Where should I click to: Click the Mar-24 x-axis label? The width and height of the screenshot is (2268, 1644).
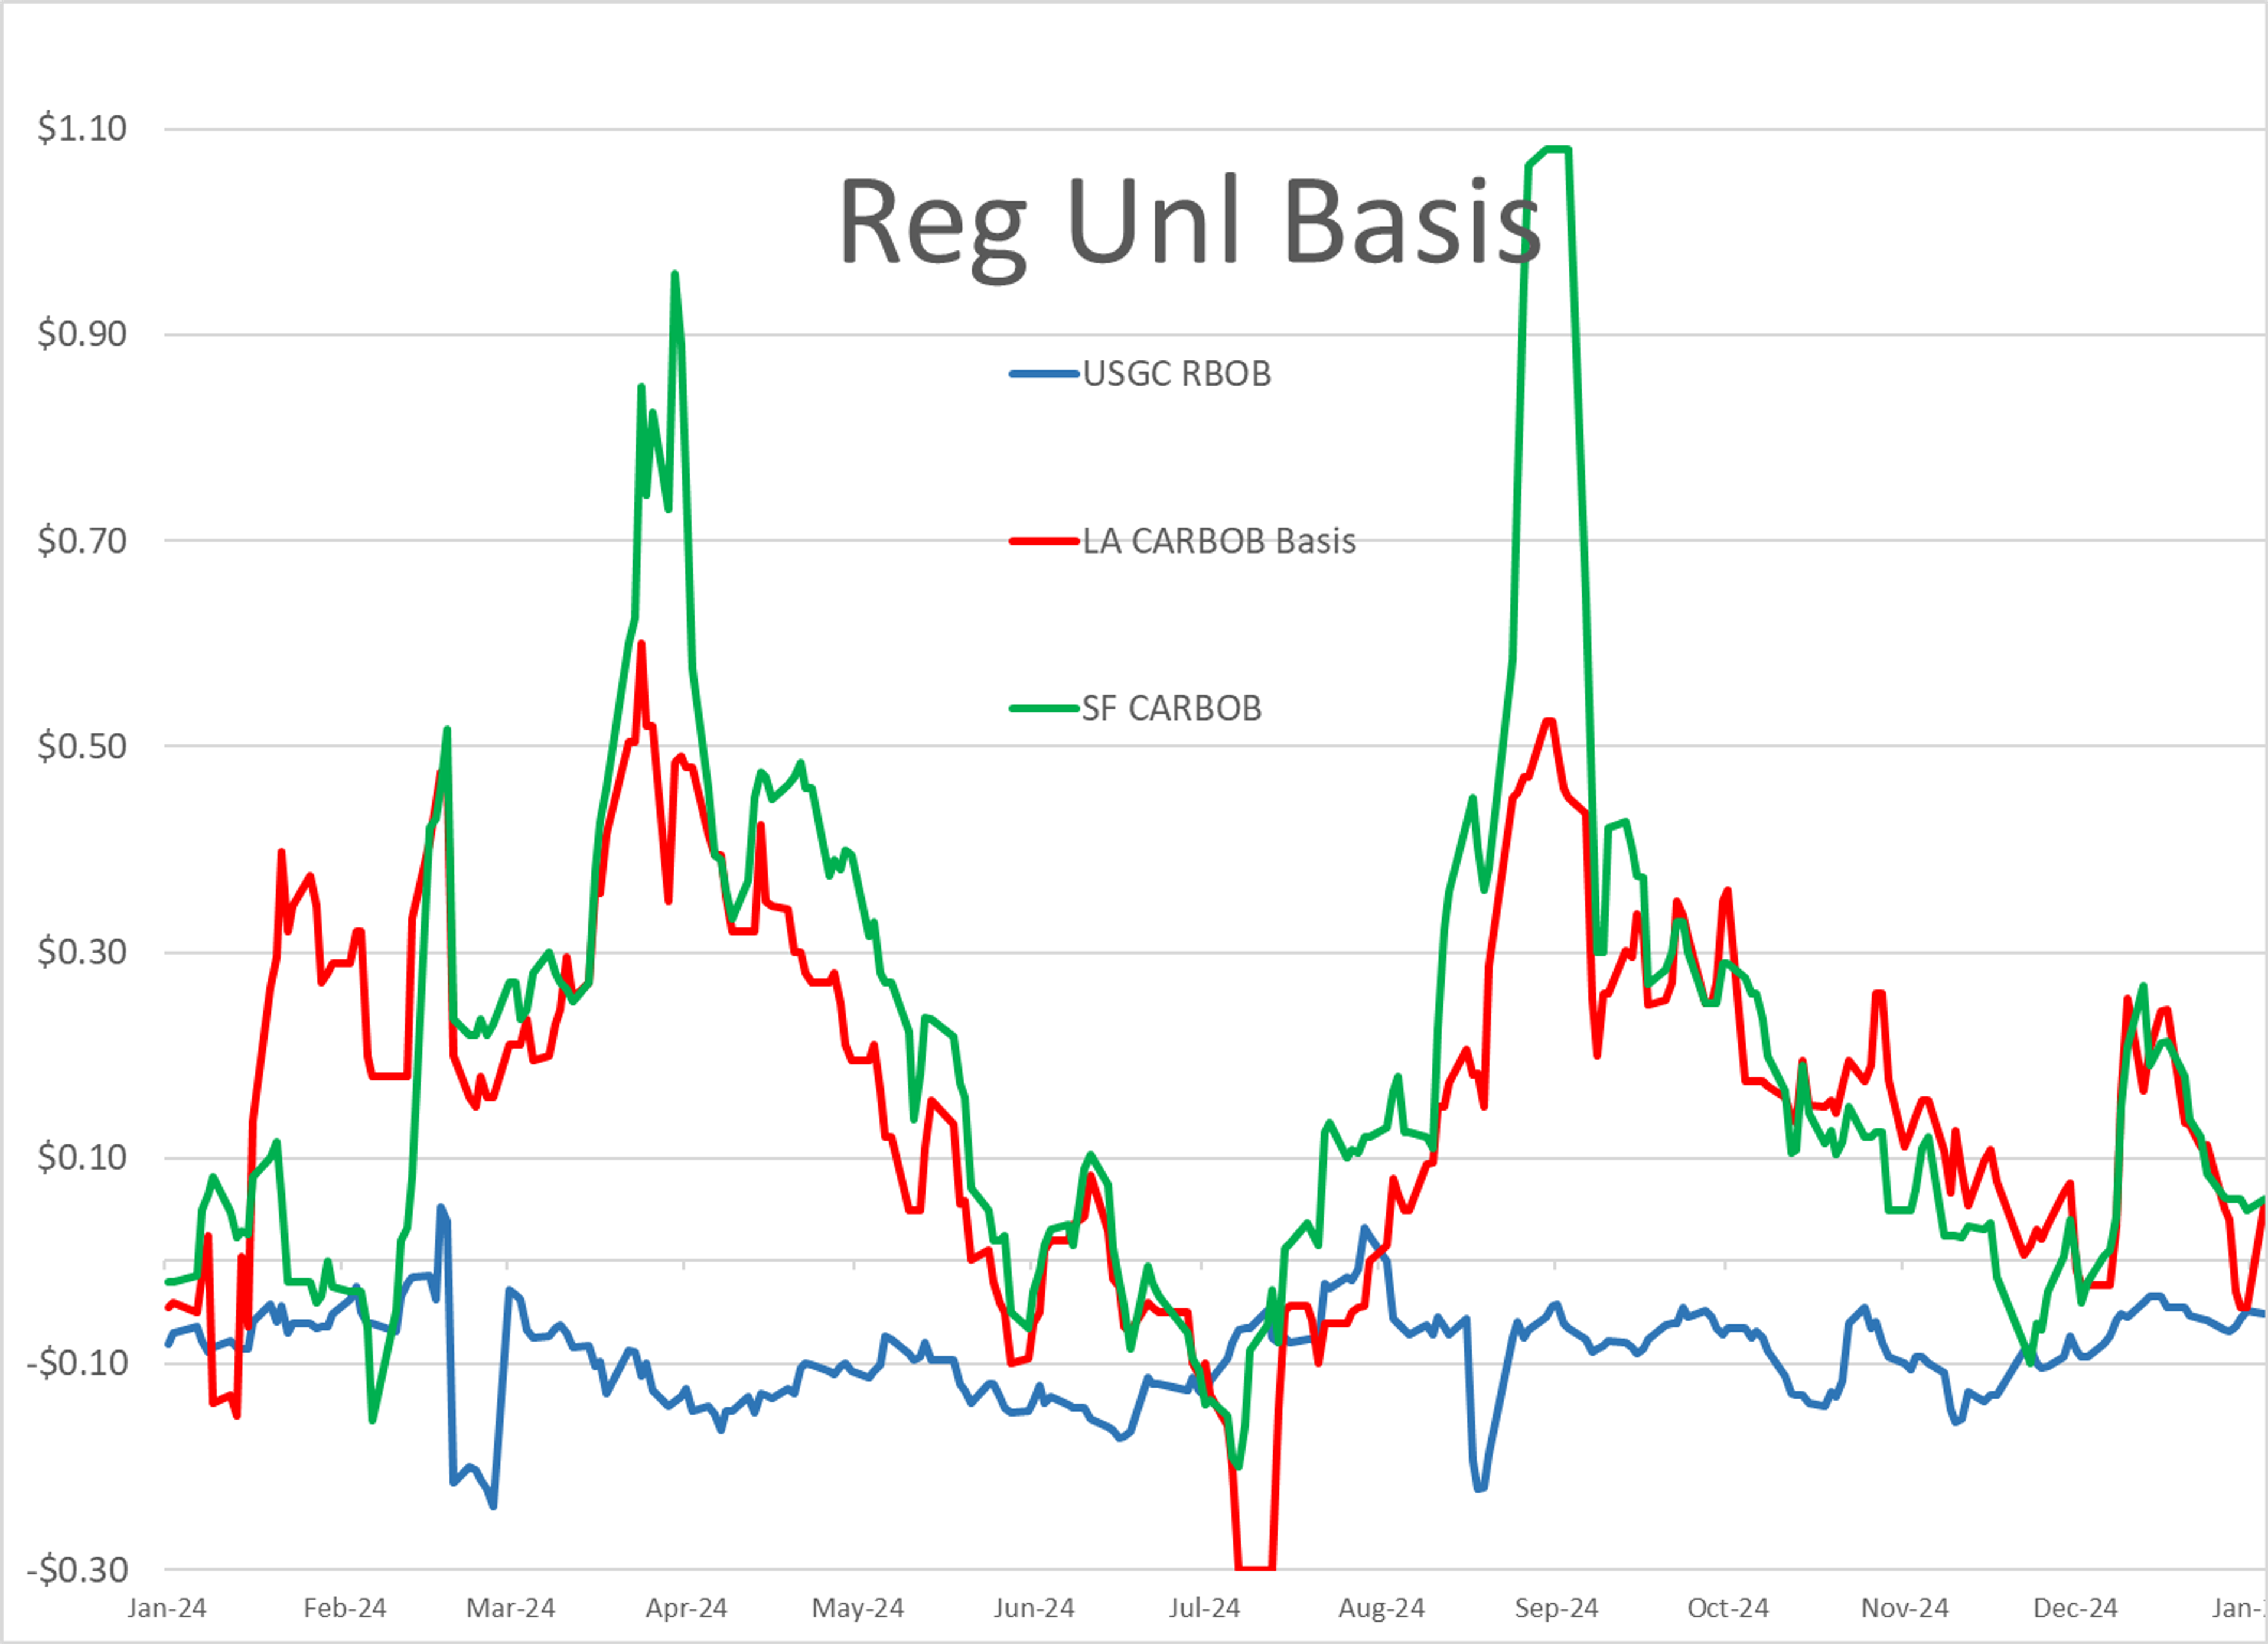(x=511, y=1608)
